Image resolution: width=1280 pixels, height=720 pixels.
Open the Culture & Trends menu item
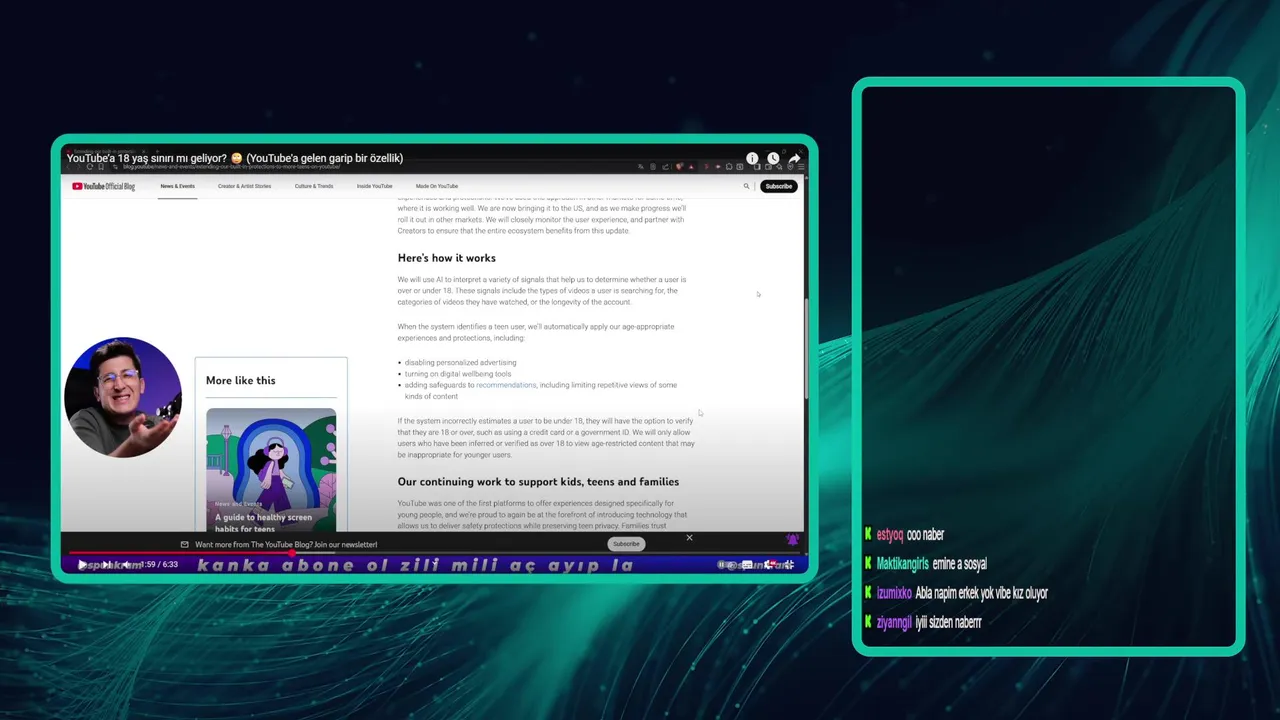(314, 186)
